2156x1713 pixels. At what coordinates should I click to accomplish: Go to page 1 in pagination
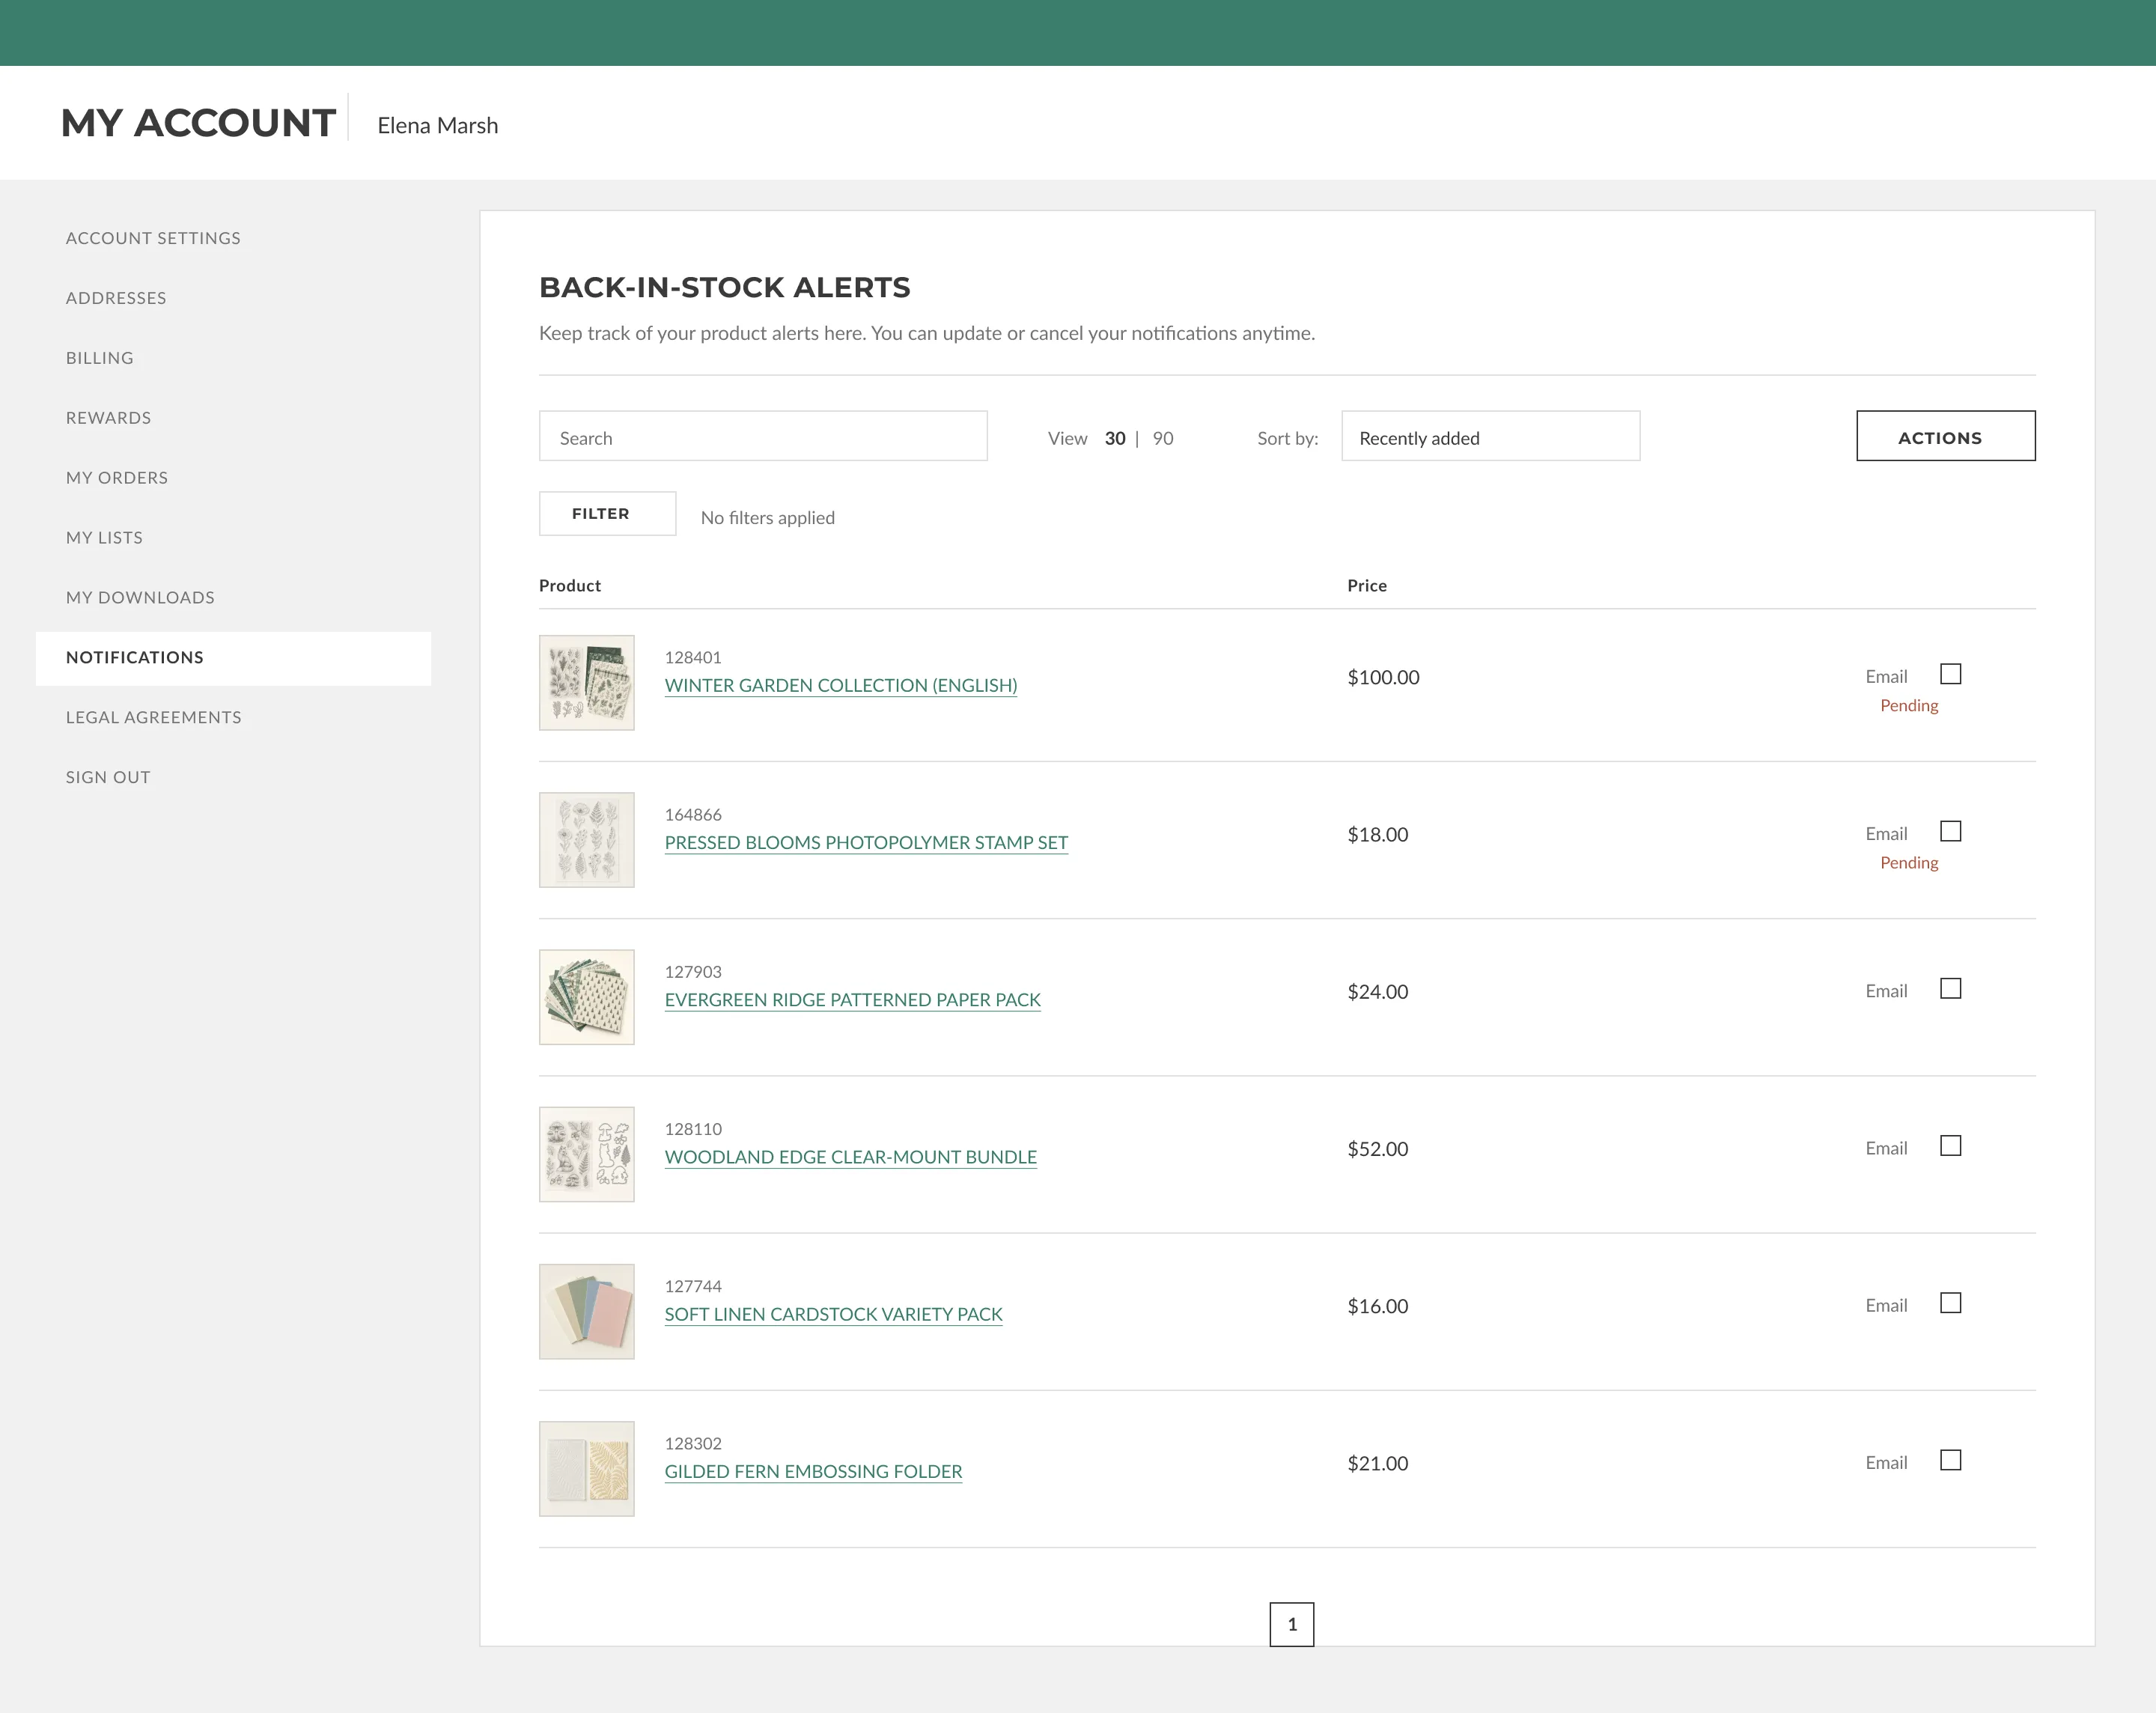(x=1291, y=1624)
